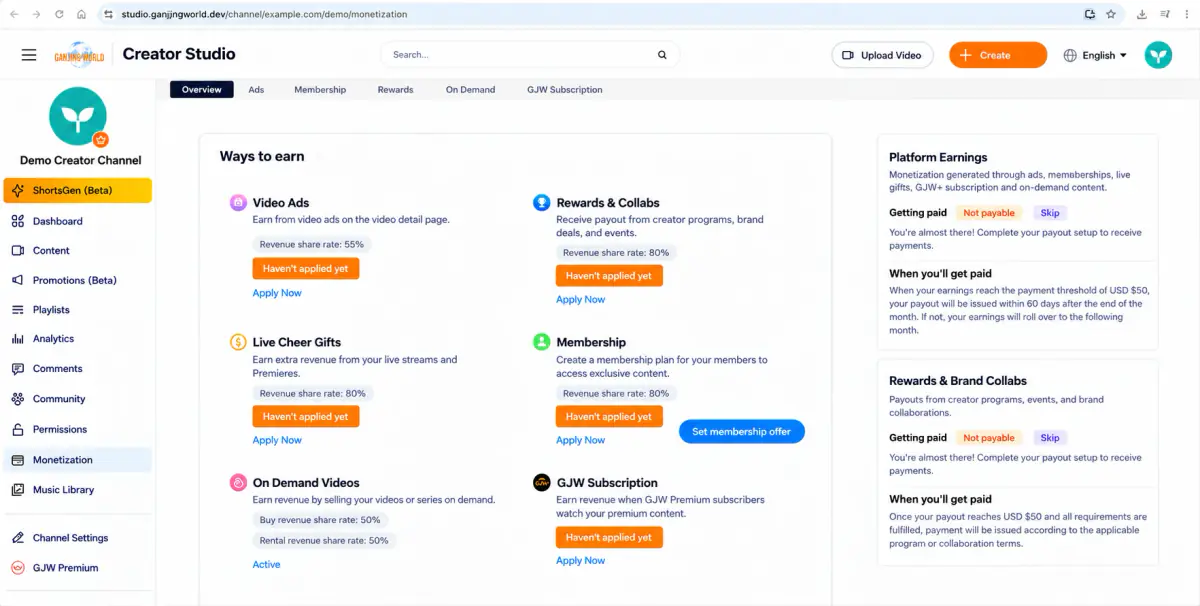Image resolution: width=1200 pixels, height=606 pixels.
Task: Click the Permissions lock icon
Action: point(18,429)
